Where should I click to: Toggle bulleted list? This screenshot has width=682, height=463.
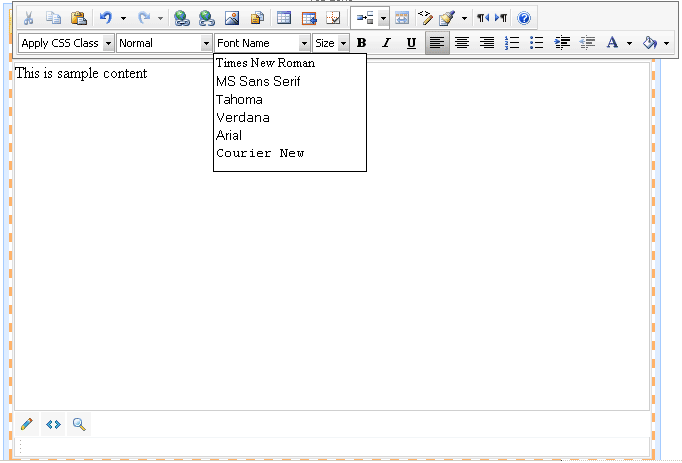click(537, 43)
